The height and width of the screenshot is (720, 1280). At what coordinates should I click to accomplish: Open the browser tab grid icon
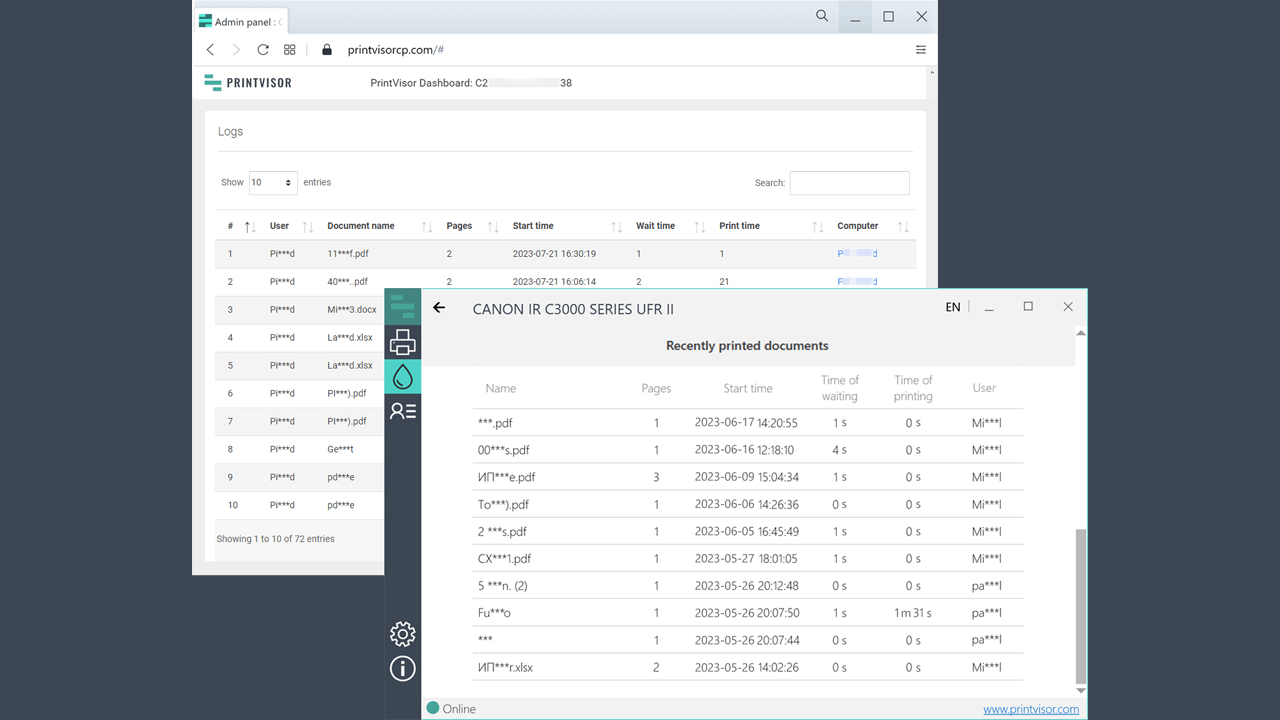290,50
